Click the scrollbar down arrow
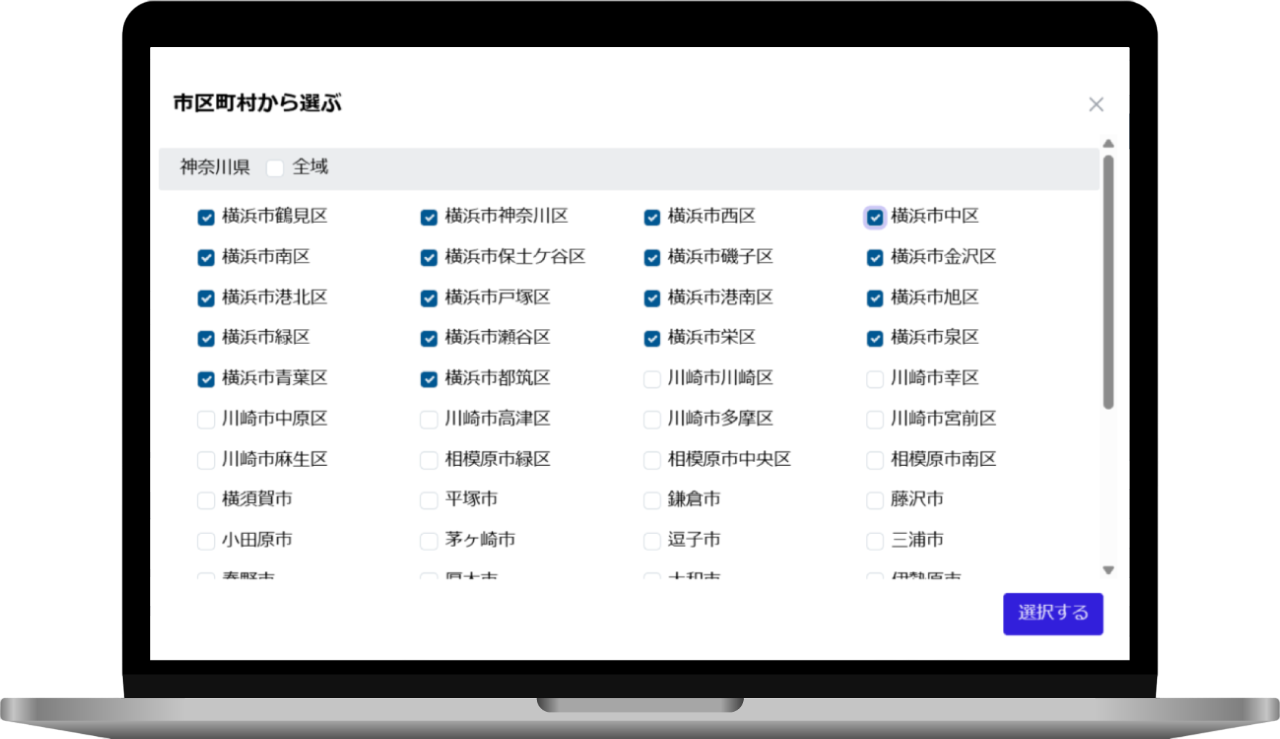 pyautogui.click(x=1108, y=570)
